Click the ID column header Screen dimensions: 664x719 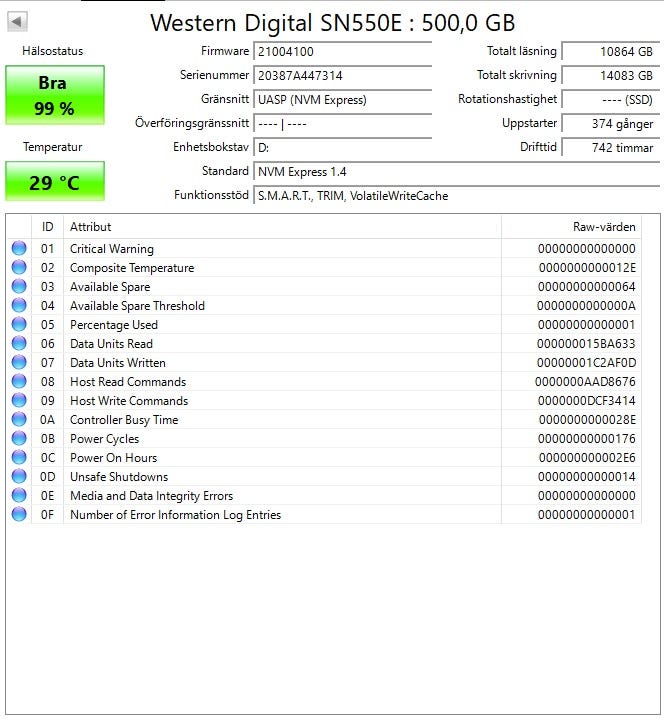pos(47,227)
